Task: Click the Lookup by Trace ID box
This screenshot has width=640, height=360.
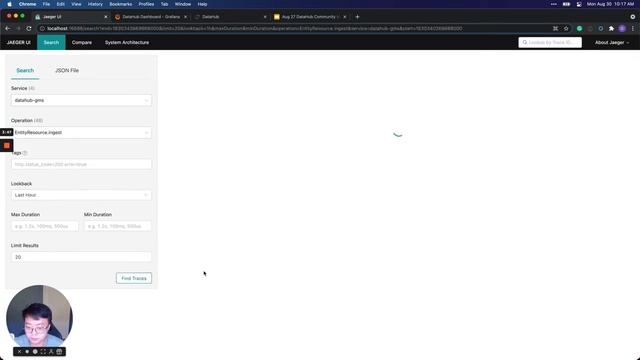Action: 550,42
